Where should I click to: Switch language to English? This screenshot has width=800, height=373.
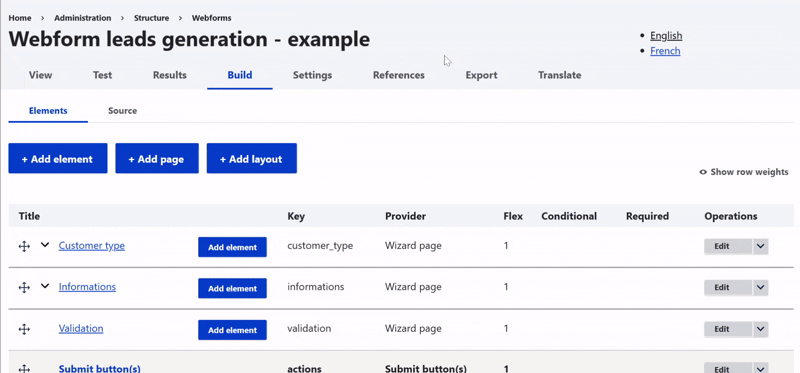(x=666, y=36)
